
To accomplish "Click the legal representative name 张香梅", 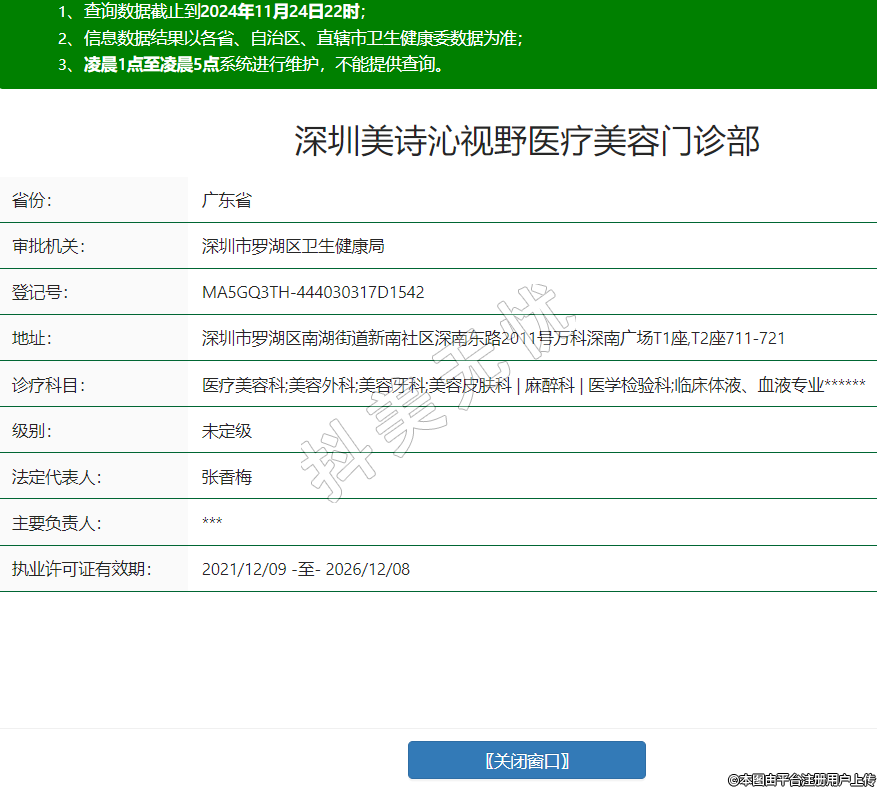I will [226, 477].
